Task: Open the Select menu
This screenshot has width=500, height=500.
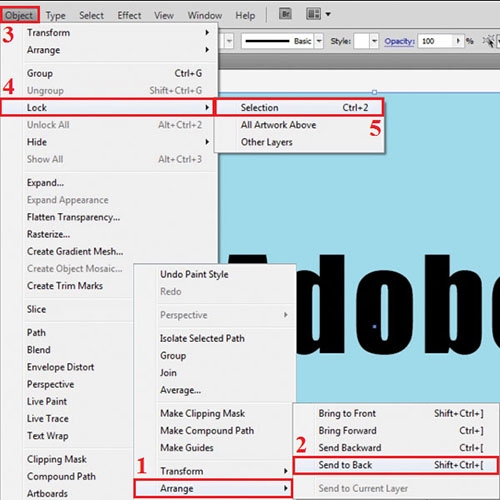Action: point(91,15)
